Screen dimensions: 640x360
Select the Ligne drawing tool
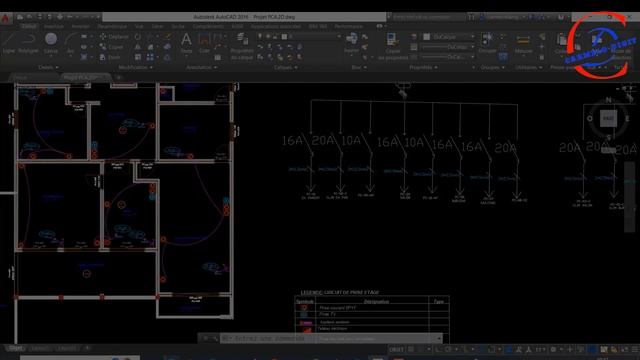point(9,43)
